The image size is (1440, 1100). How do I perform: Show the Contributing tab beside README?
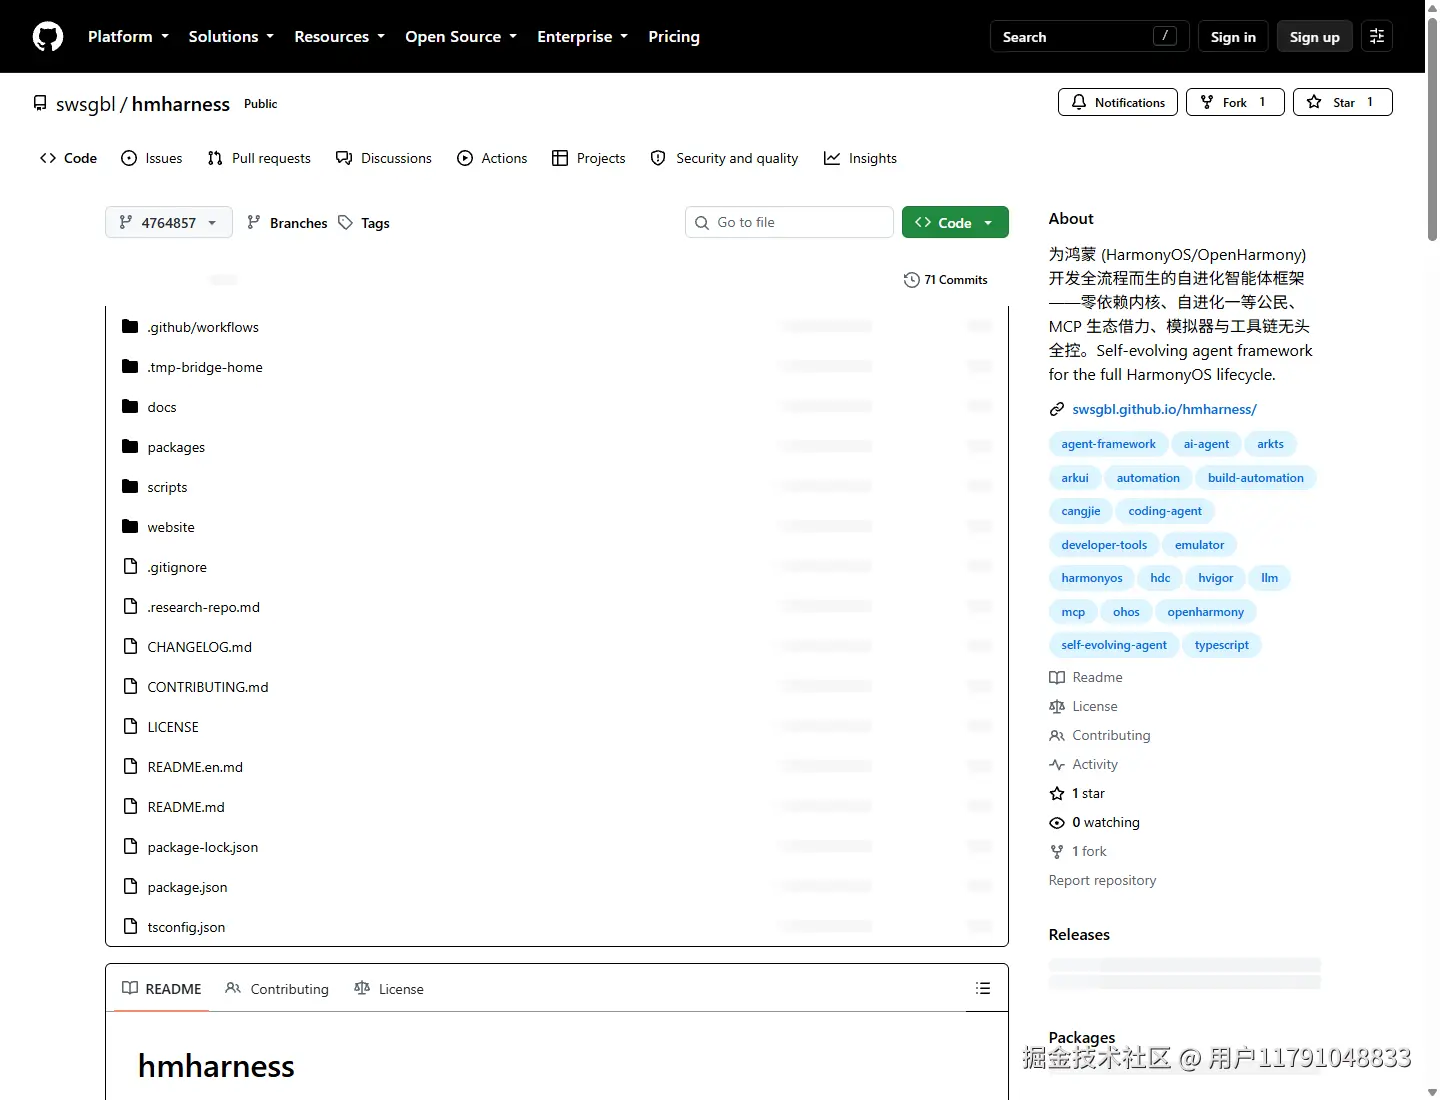[x=277, y=988]
